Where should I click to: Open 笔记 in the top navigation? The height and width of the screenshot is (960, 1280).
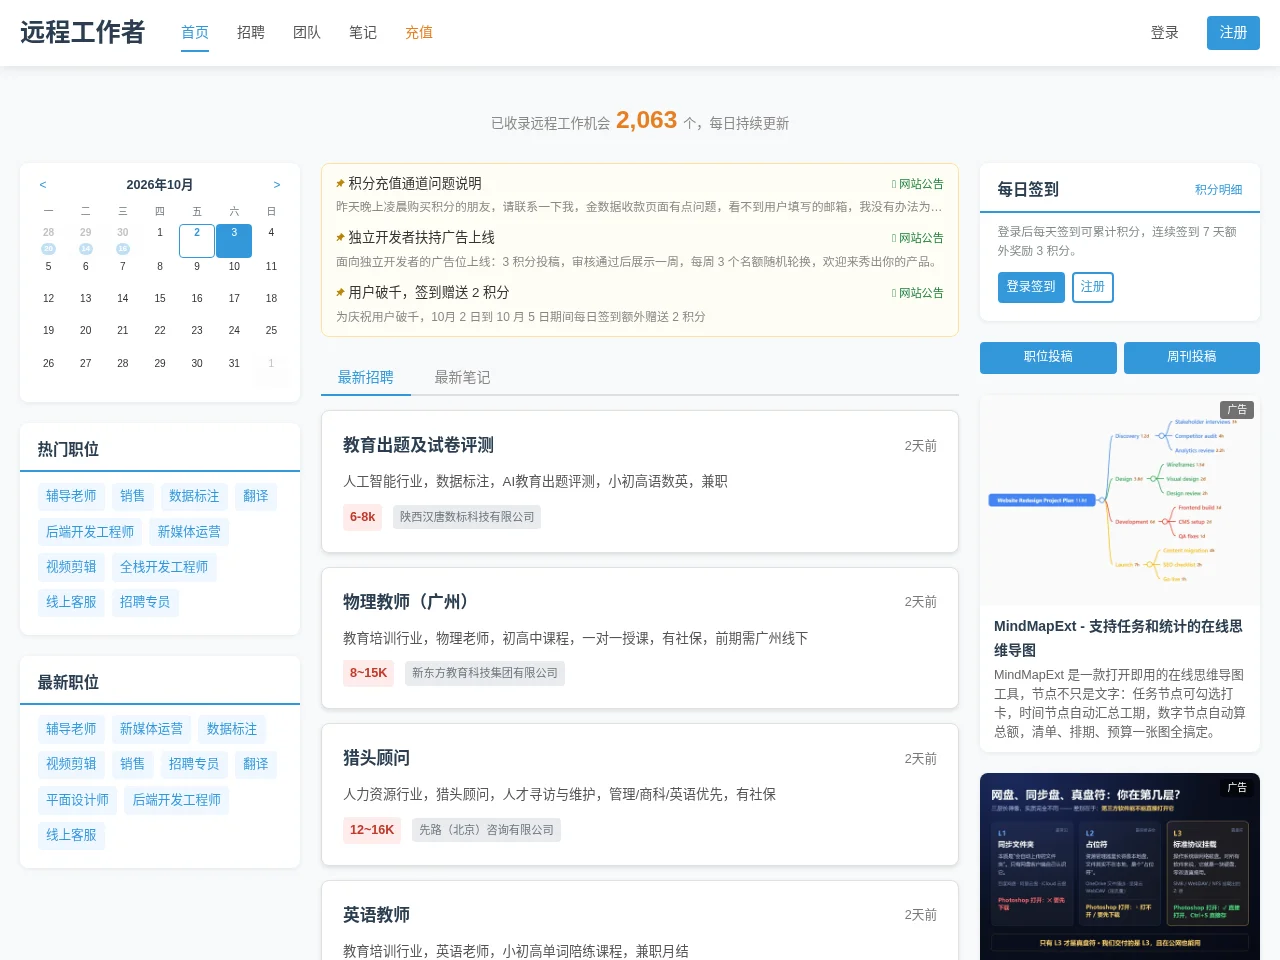(363, 33)
